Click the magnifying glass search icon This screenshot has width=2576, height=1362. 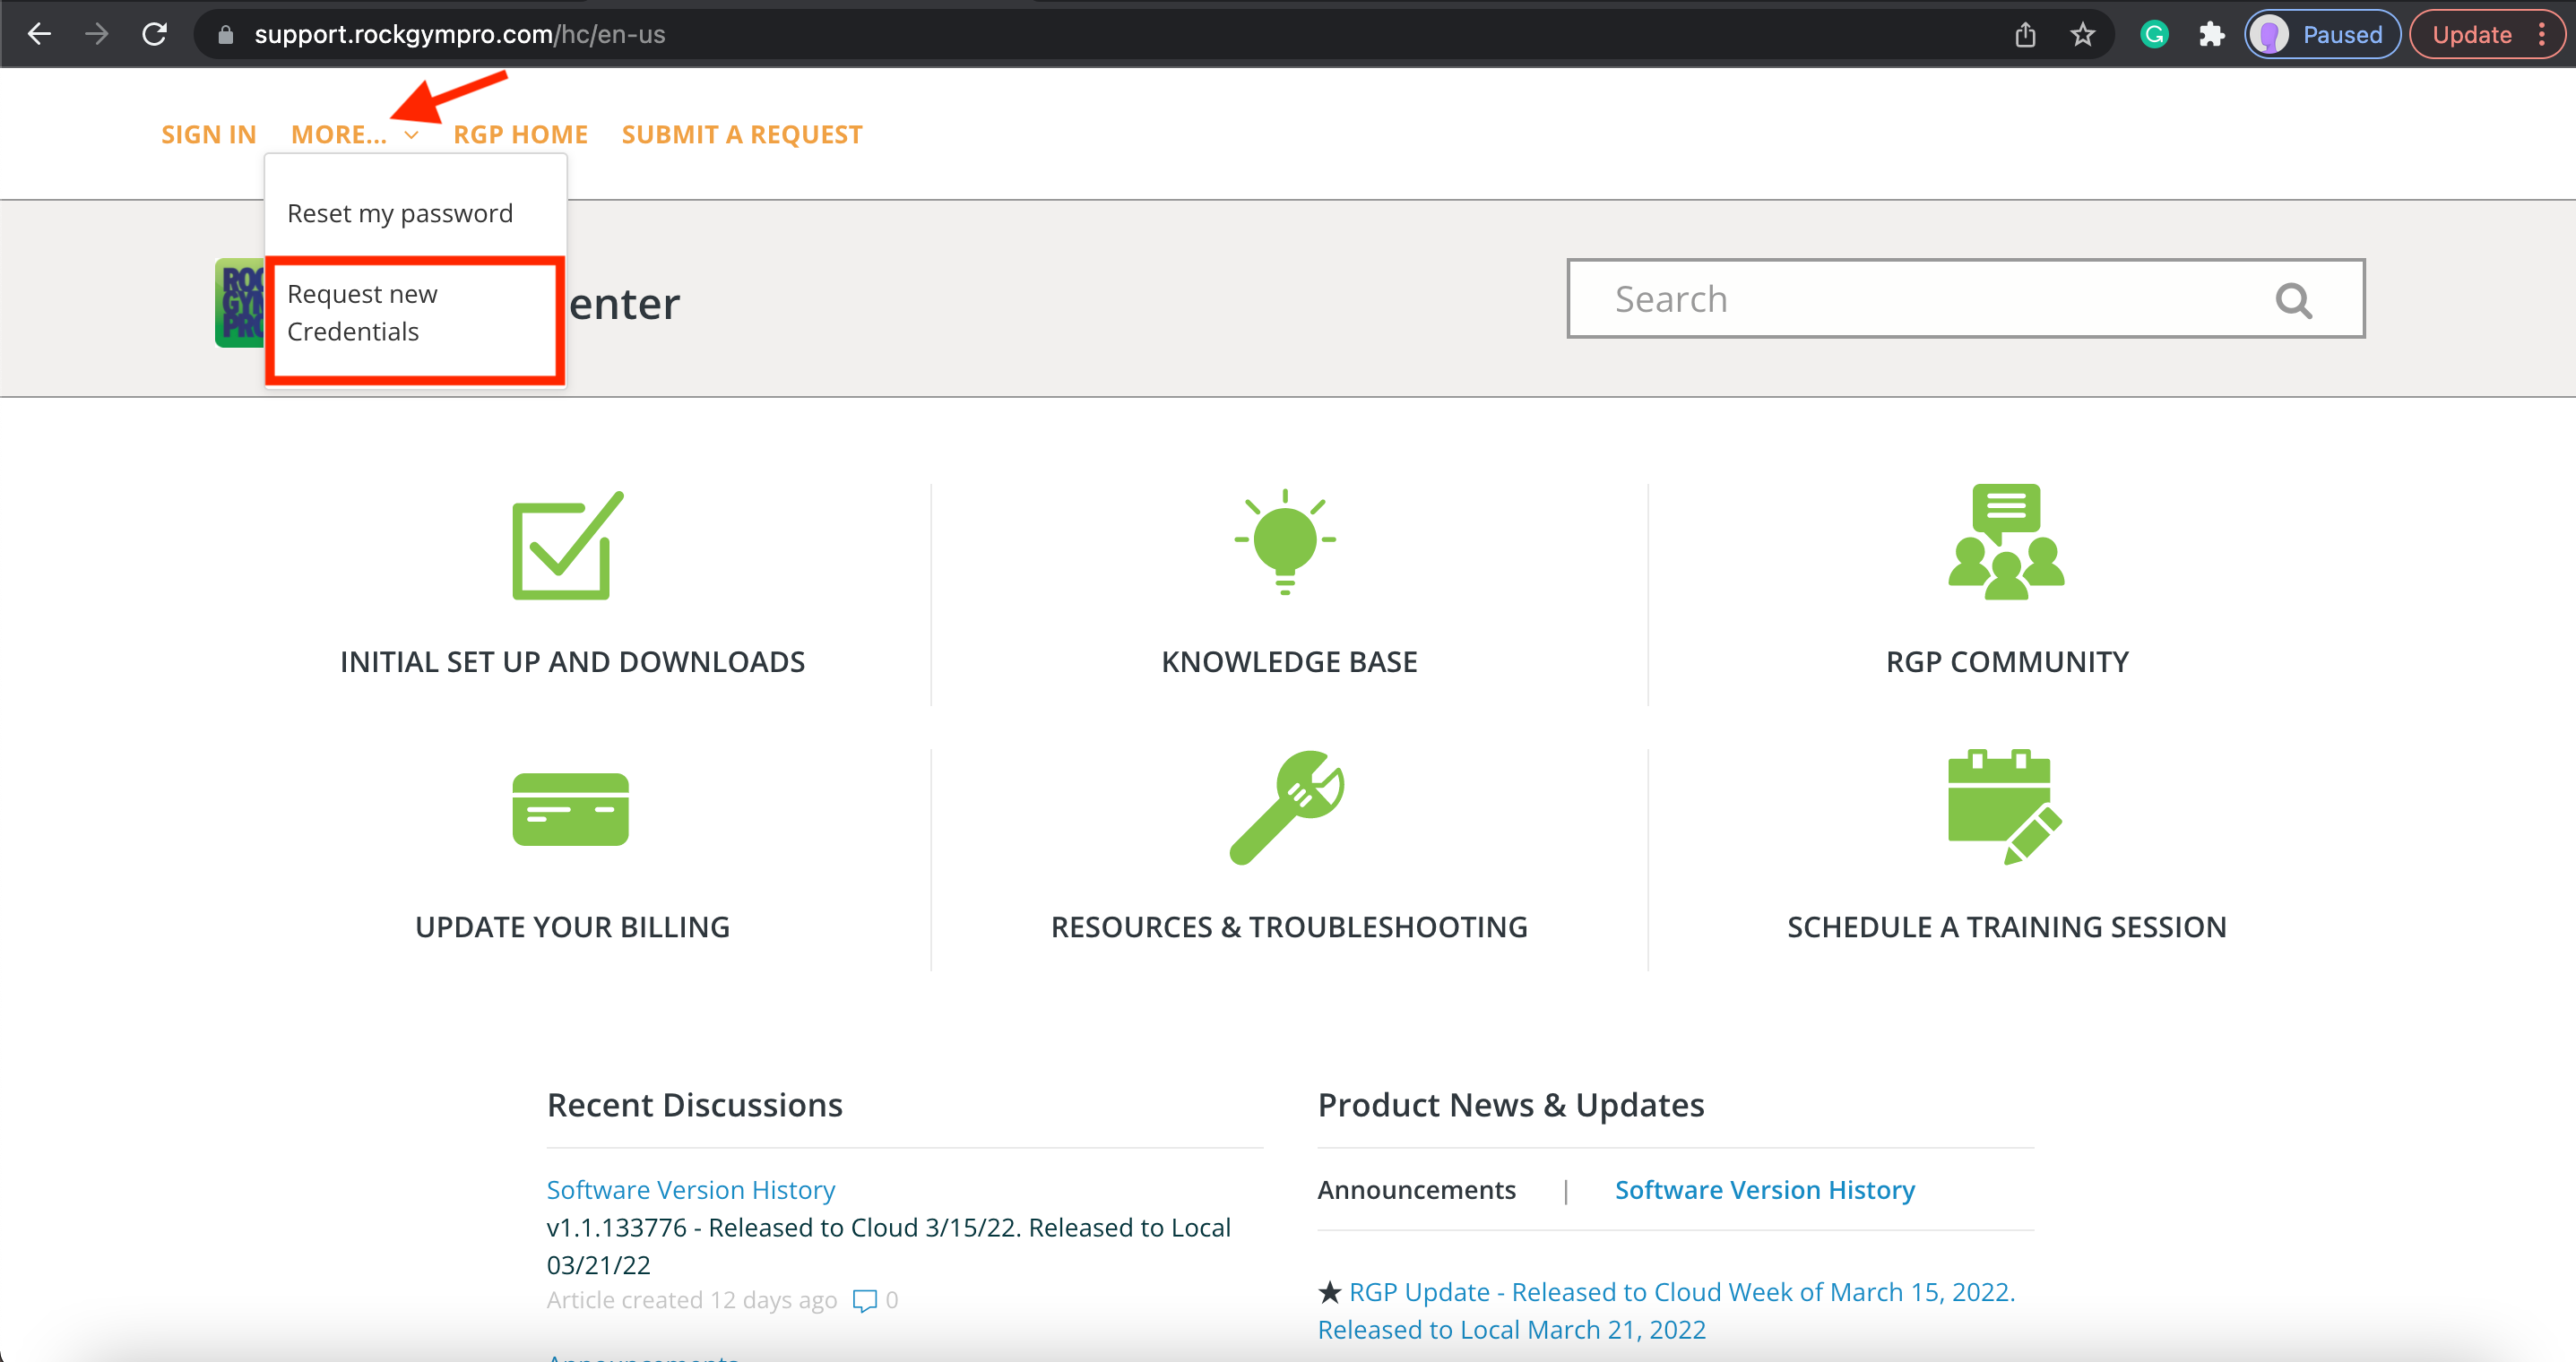tap(2293, 300)
